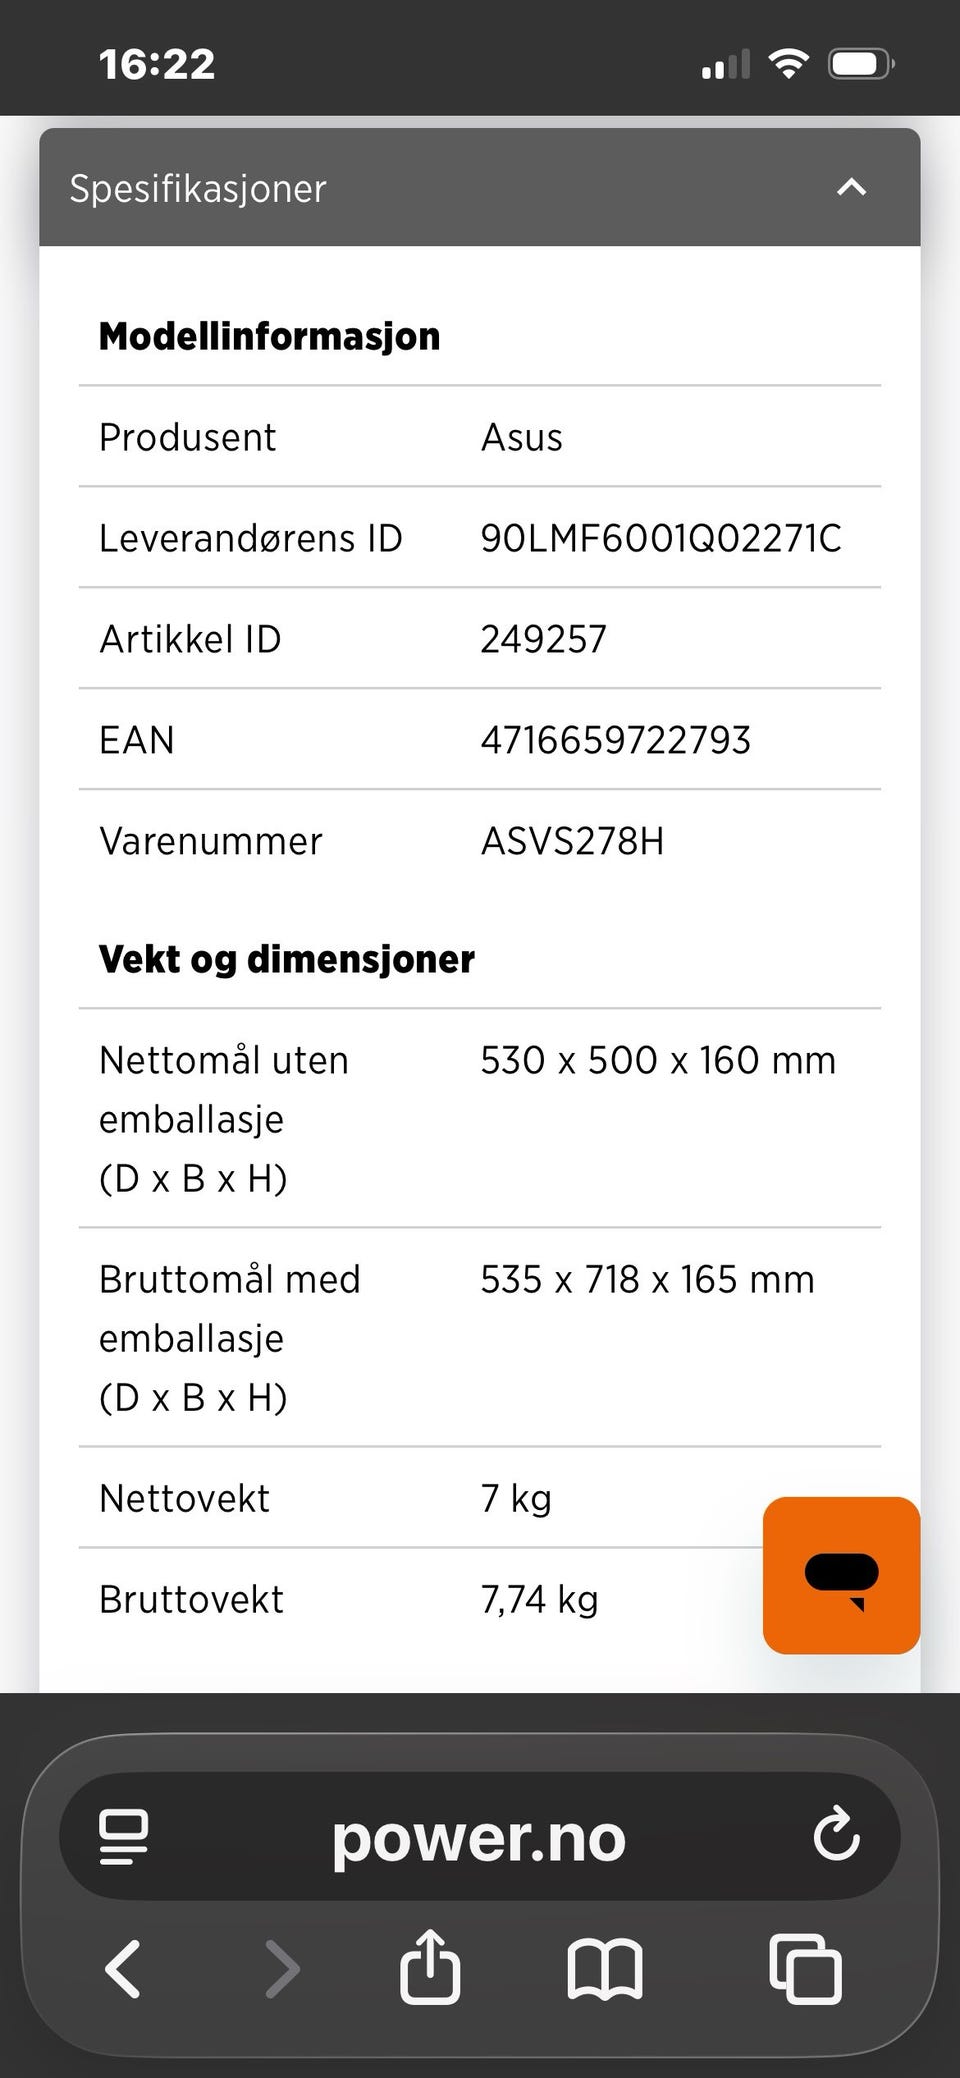Tap the status bar clock 16:22
Viewport: 960px width, 2078px height.
157,64
